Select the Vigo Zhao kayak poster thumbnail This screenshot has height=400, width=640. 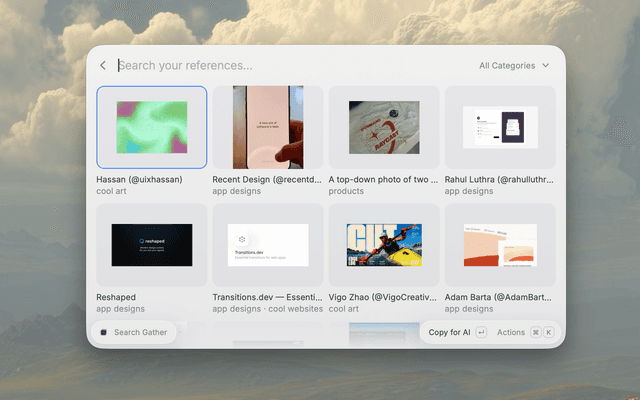click(x=384, y=245)
